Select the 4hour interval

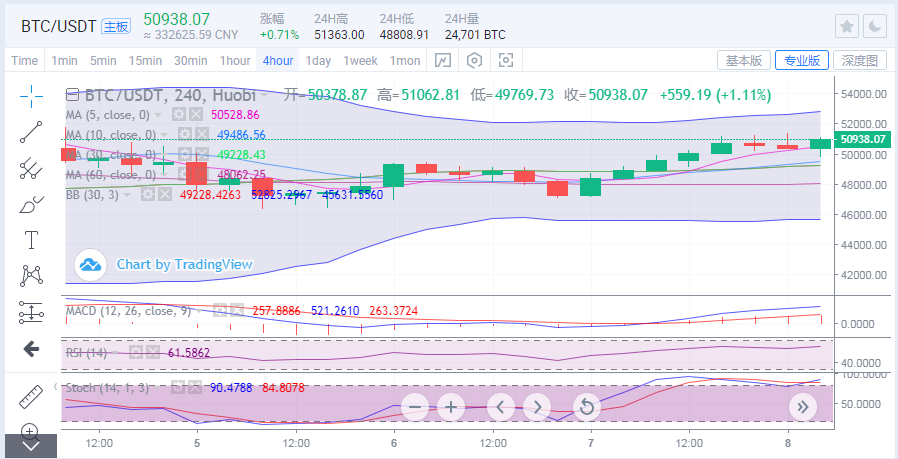pos(278,61)
